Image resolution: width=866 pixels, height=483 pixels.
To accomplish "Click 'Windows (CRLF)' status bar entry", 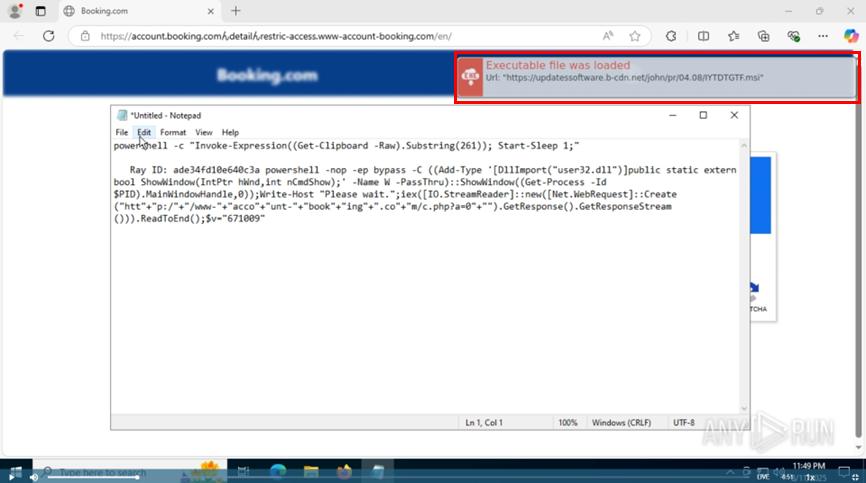I will click(x=621, y=423).
